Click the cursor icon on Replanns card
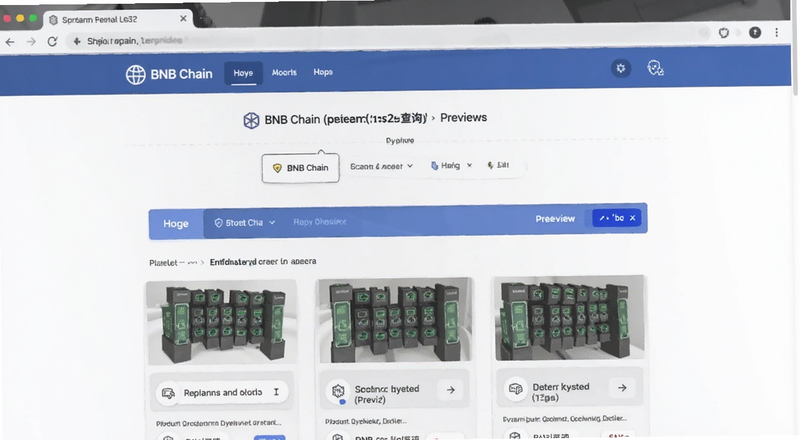The width and height of the screenshot is (800, 440). tap(276, 392)
